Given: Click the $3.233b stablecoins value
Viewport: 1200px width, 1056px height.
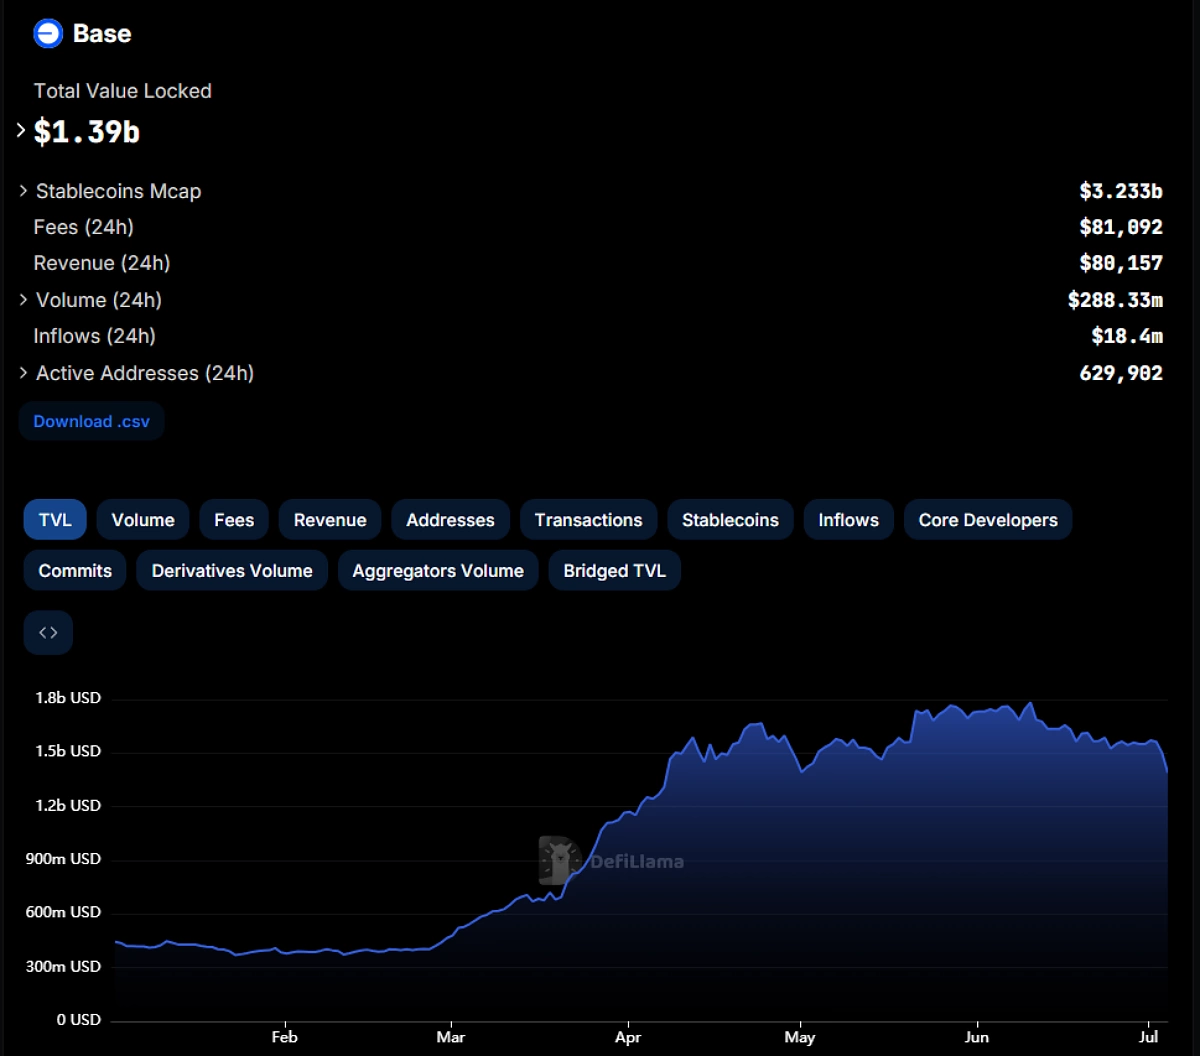Looking at the screenshot, I should (x=1121, y=191).
